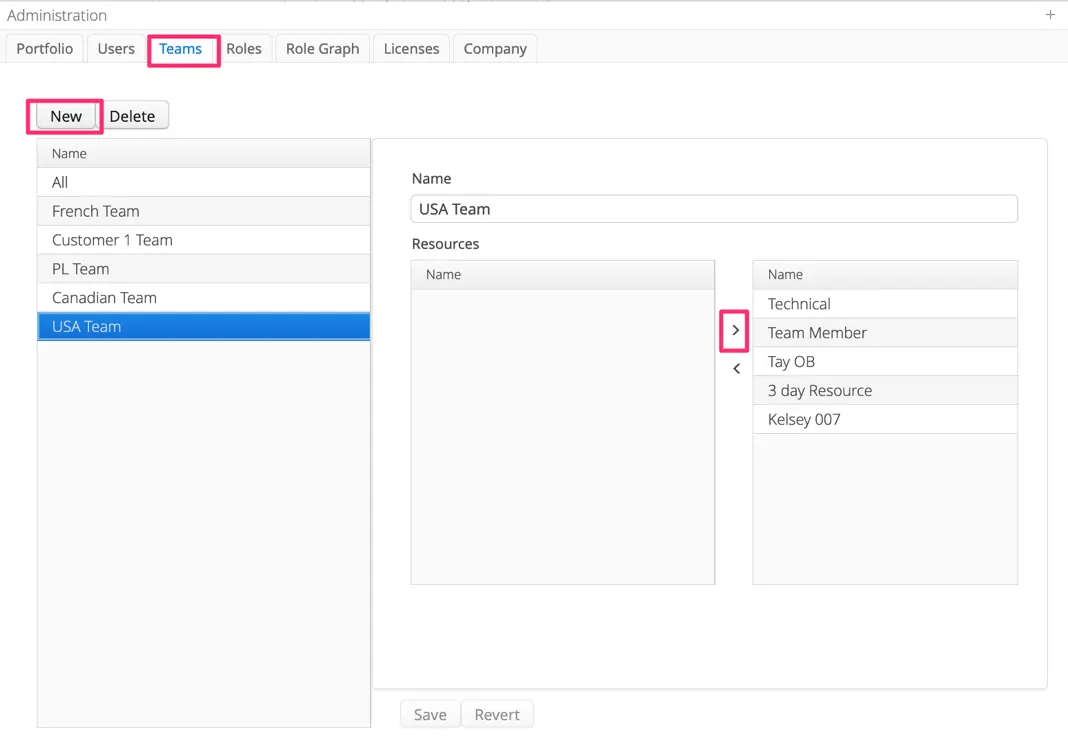Screen dimensions: 1068x741
Task: Move resource into team with right arrow
Action: click(x=735, y=330)
